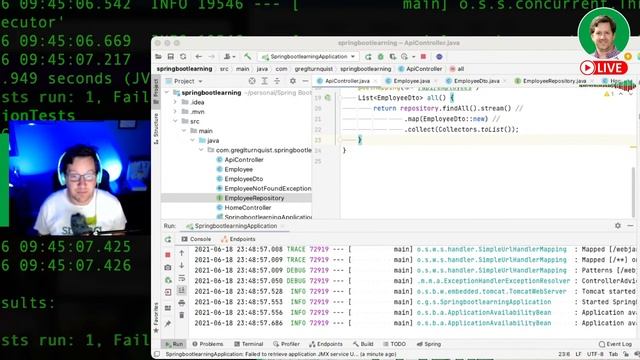The width and height of the screenshot is (640, 360).
Task: Open TODO tool window
Action: pos(394,344)
